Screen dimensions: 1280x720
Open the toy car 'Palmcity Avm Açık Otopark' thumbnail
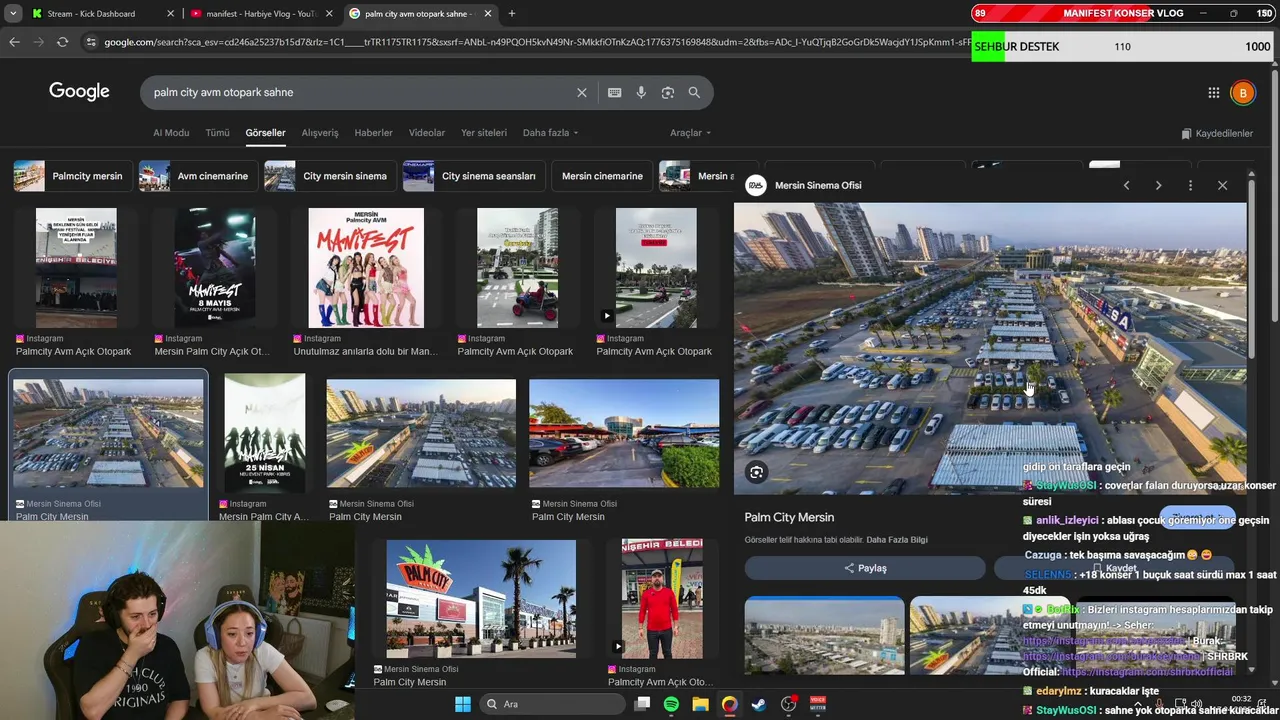(518, 268)
